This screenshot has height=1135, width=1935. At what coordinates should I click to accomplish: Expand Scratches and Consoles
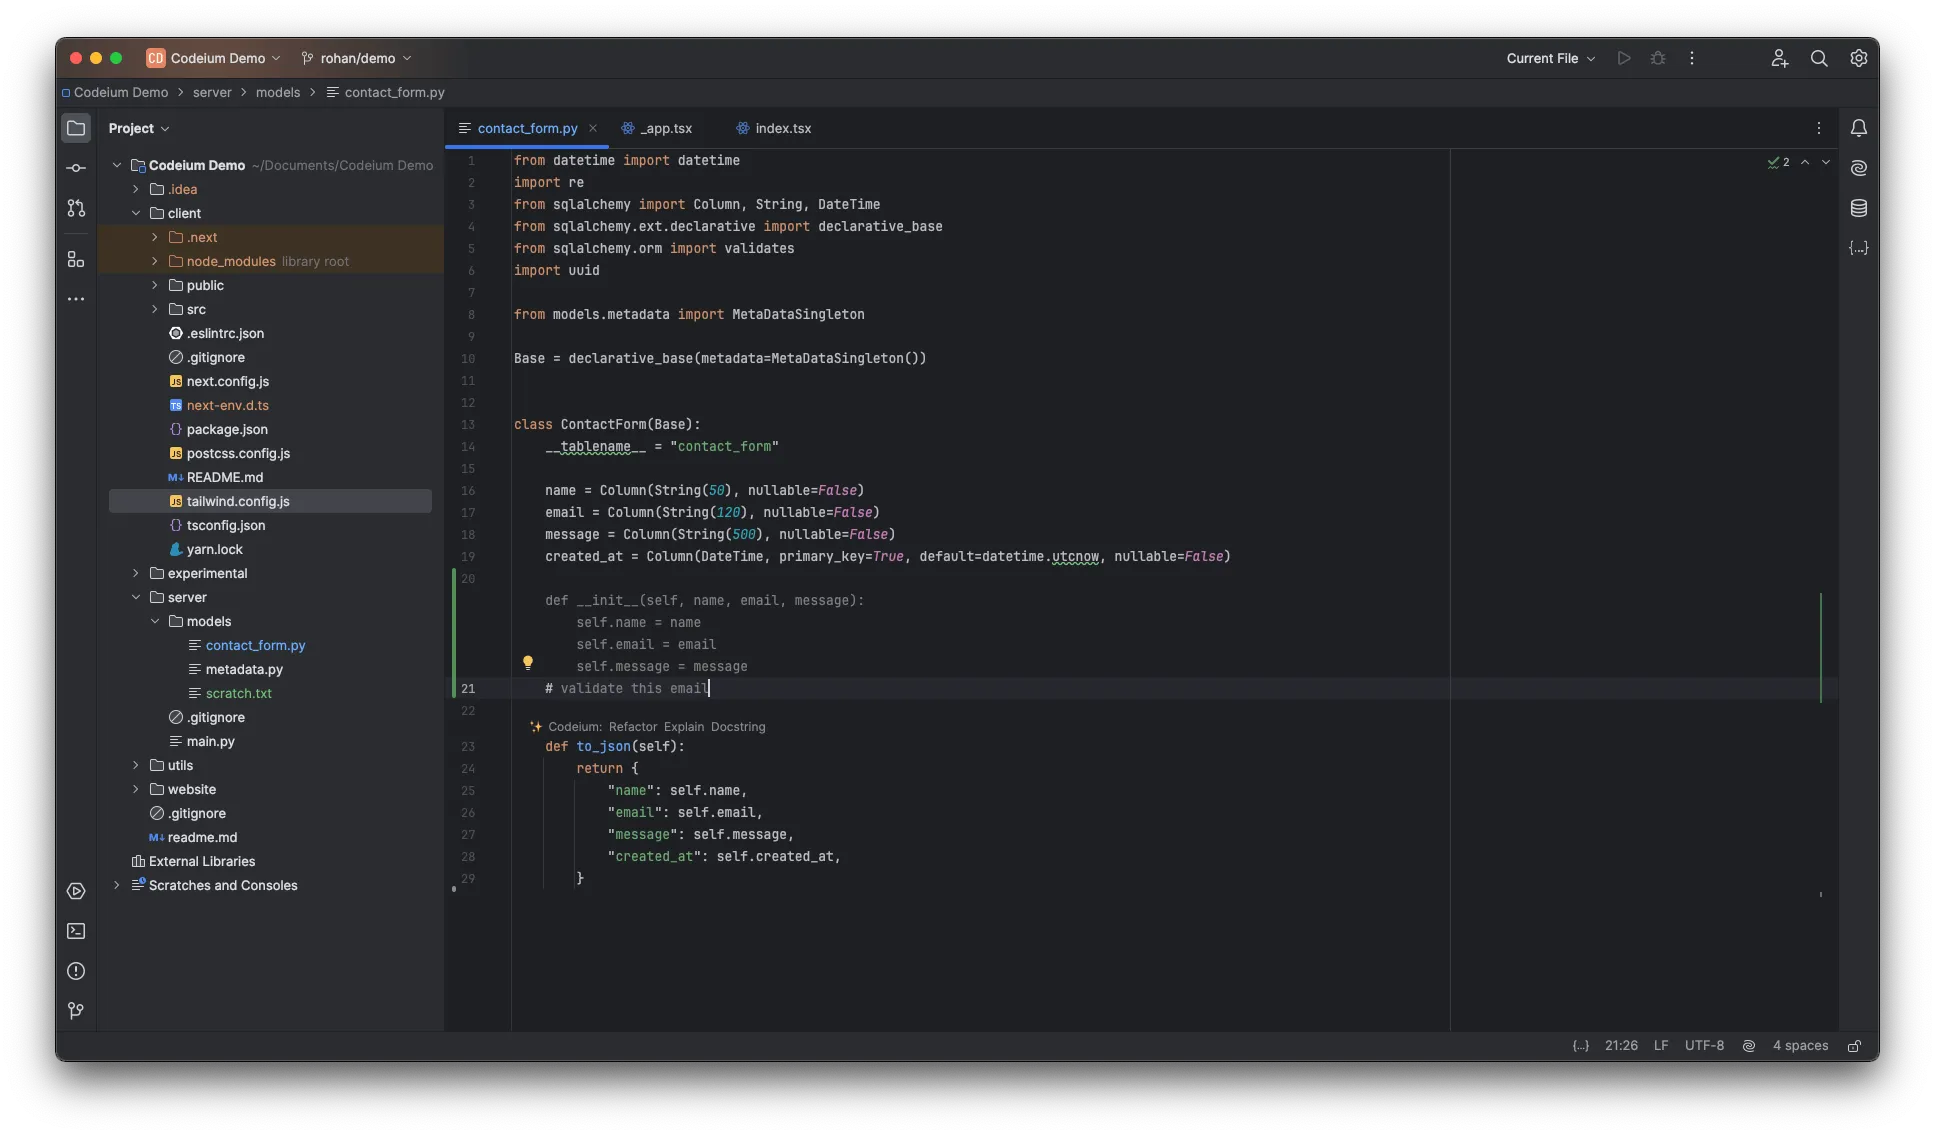[117, 885]
